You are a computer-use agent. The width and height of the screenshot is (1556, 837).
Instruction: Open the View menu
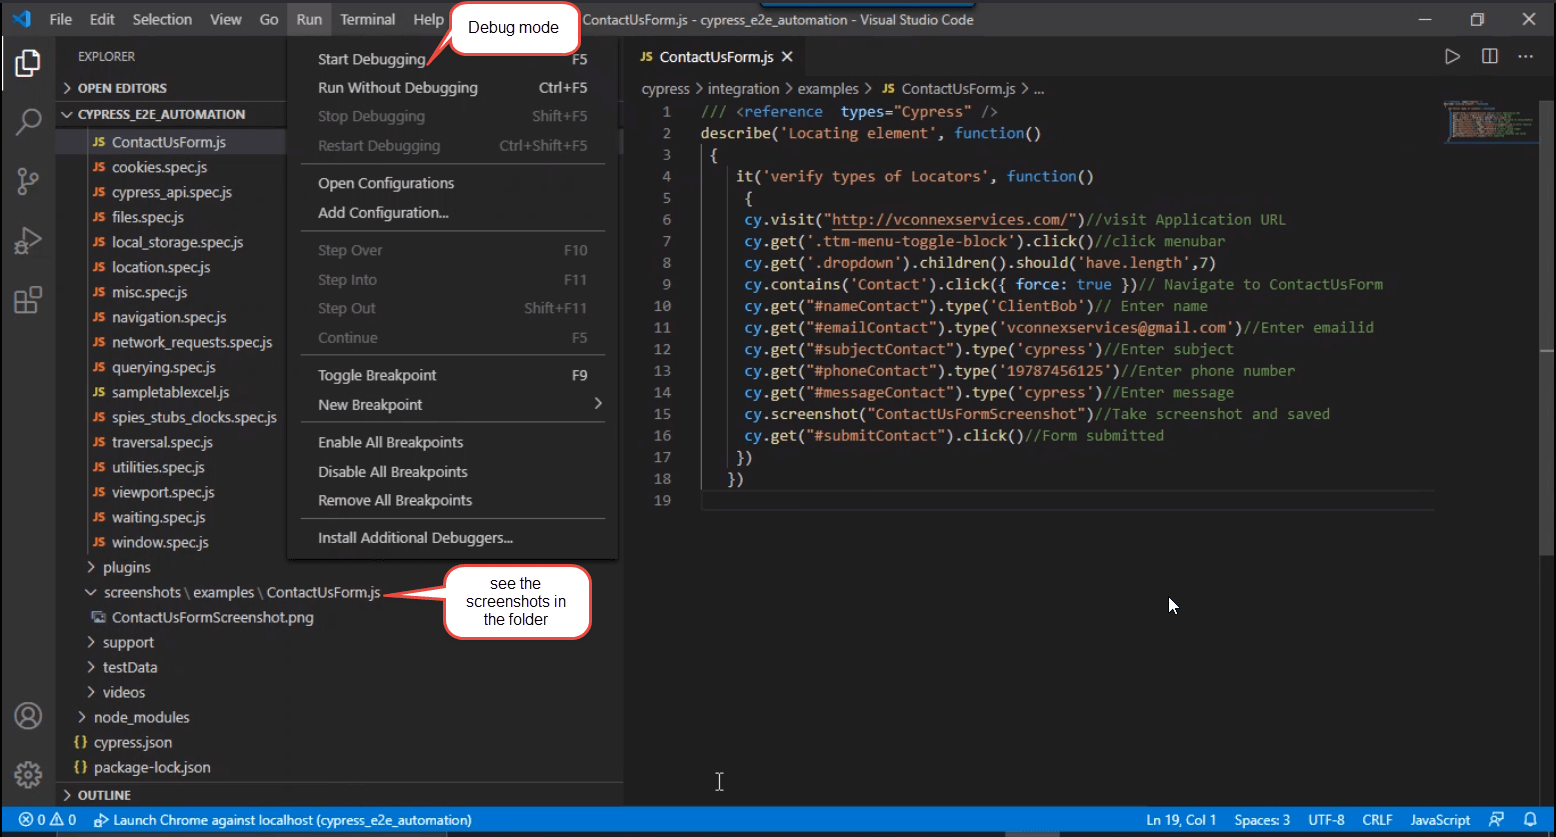click(226, 19)
